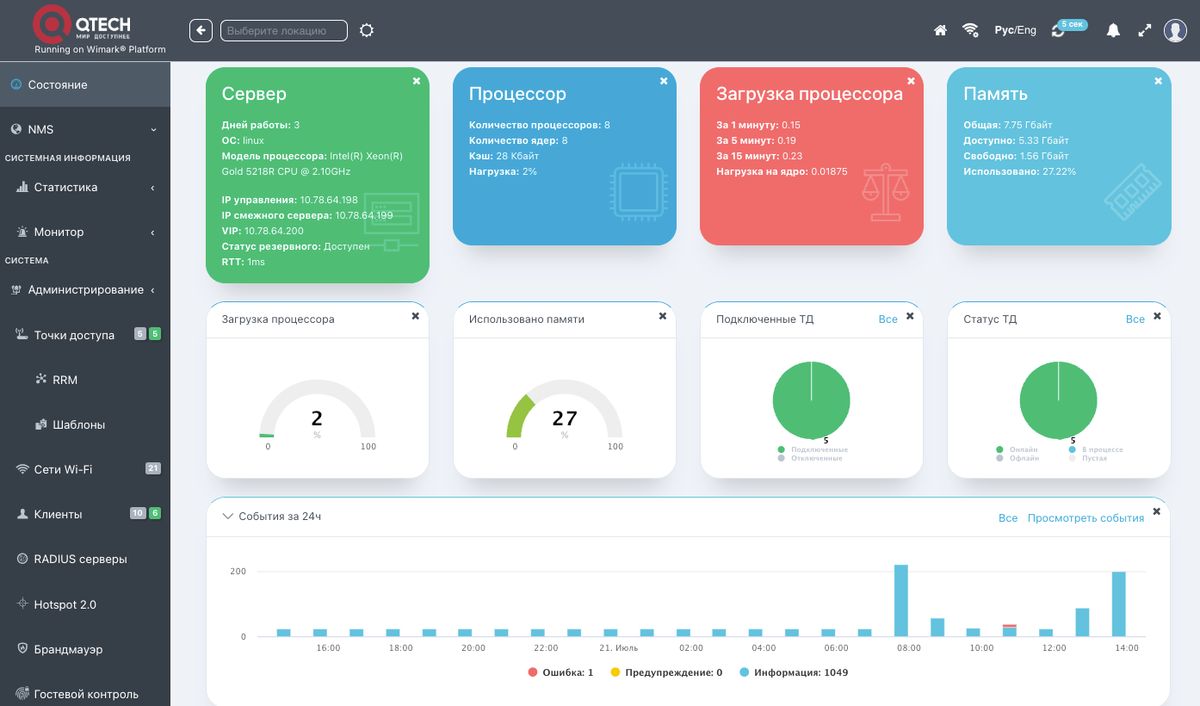Expand the Статистика menu
This screenshot has height=706, width=1200.
pyautogui.click(x=85, y=187)
